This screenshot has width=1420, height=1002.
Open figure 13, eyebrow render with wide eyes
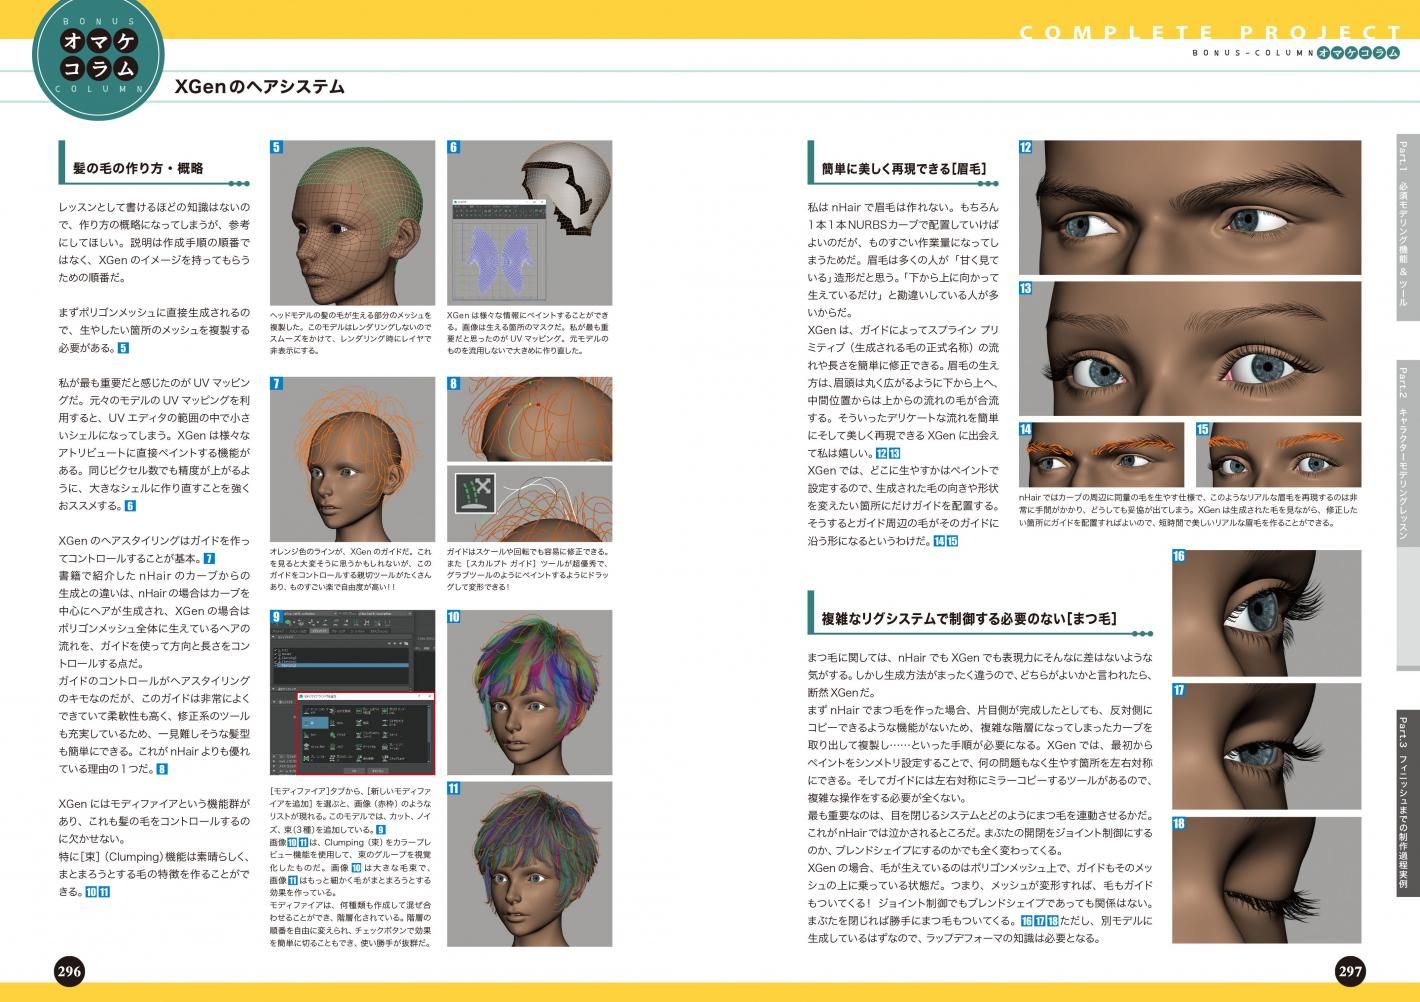coord(1190,348)
